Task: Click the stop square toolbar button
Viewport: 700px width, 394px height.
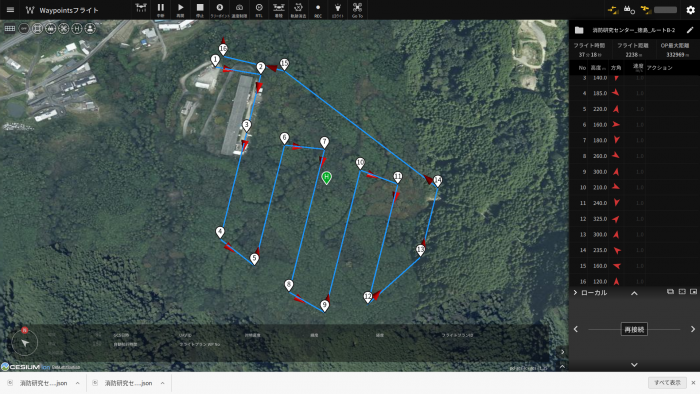Action: coord(200,9)
